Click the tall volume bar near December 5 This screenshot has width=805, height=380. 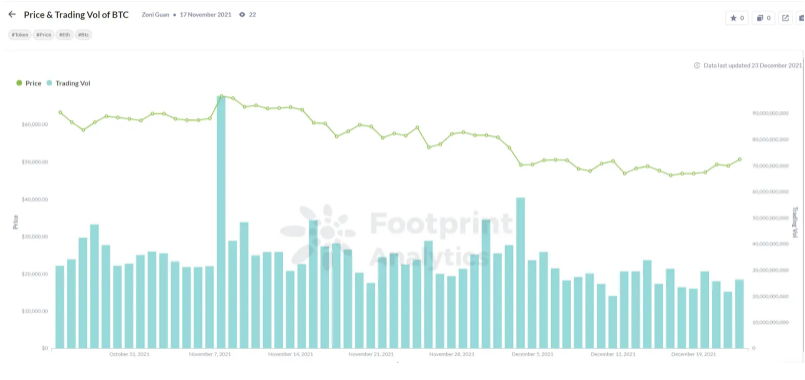coord(521,273)
